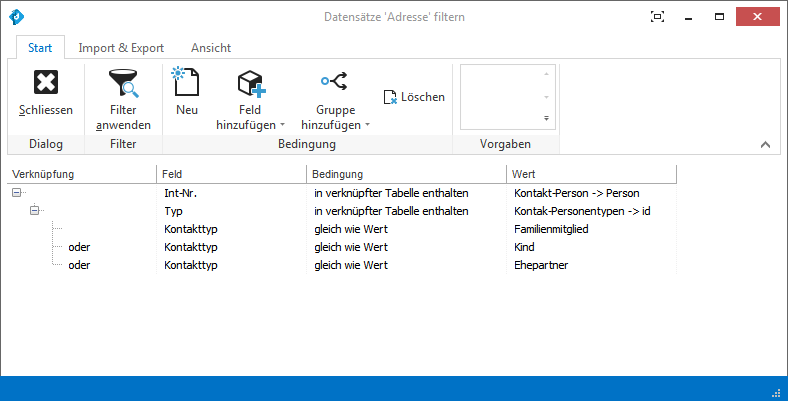The image size is (788, 401).
Task: Select the Kind value cell
Action: click(592, 247)
